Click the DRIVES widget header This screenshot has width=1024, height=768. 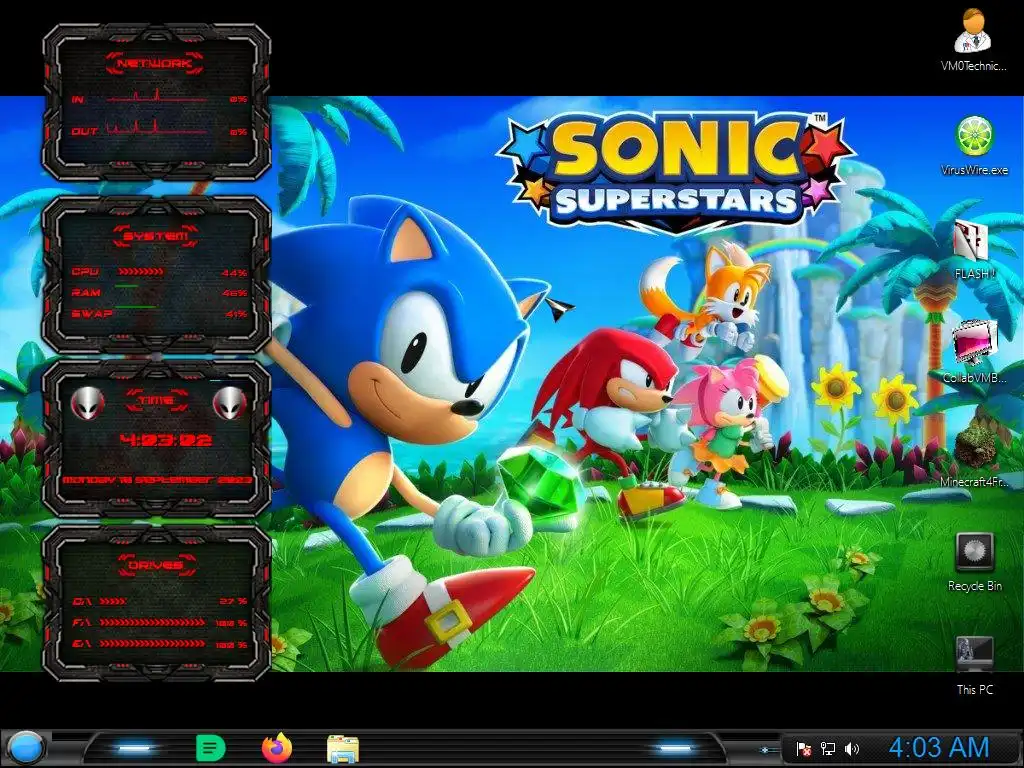tap(156, 565)
